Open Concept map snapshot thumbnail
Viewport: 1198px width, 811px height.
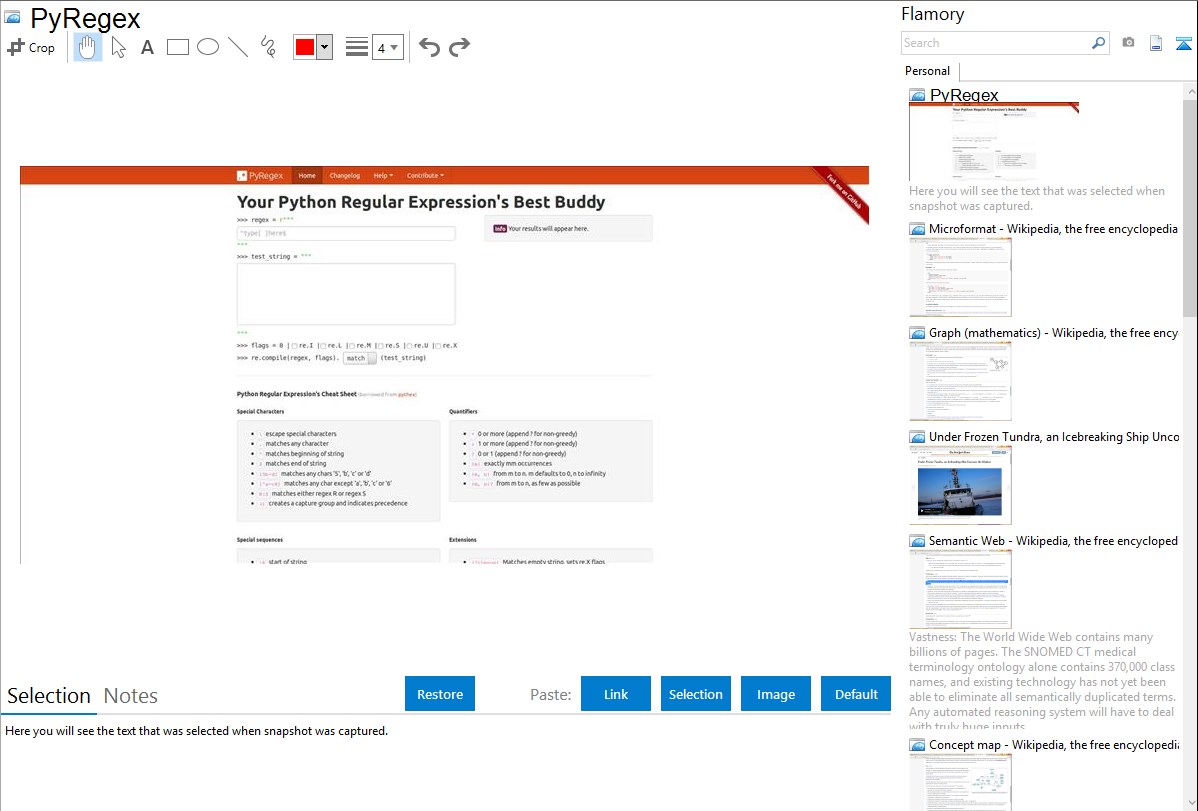[960, 782]
